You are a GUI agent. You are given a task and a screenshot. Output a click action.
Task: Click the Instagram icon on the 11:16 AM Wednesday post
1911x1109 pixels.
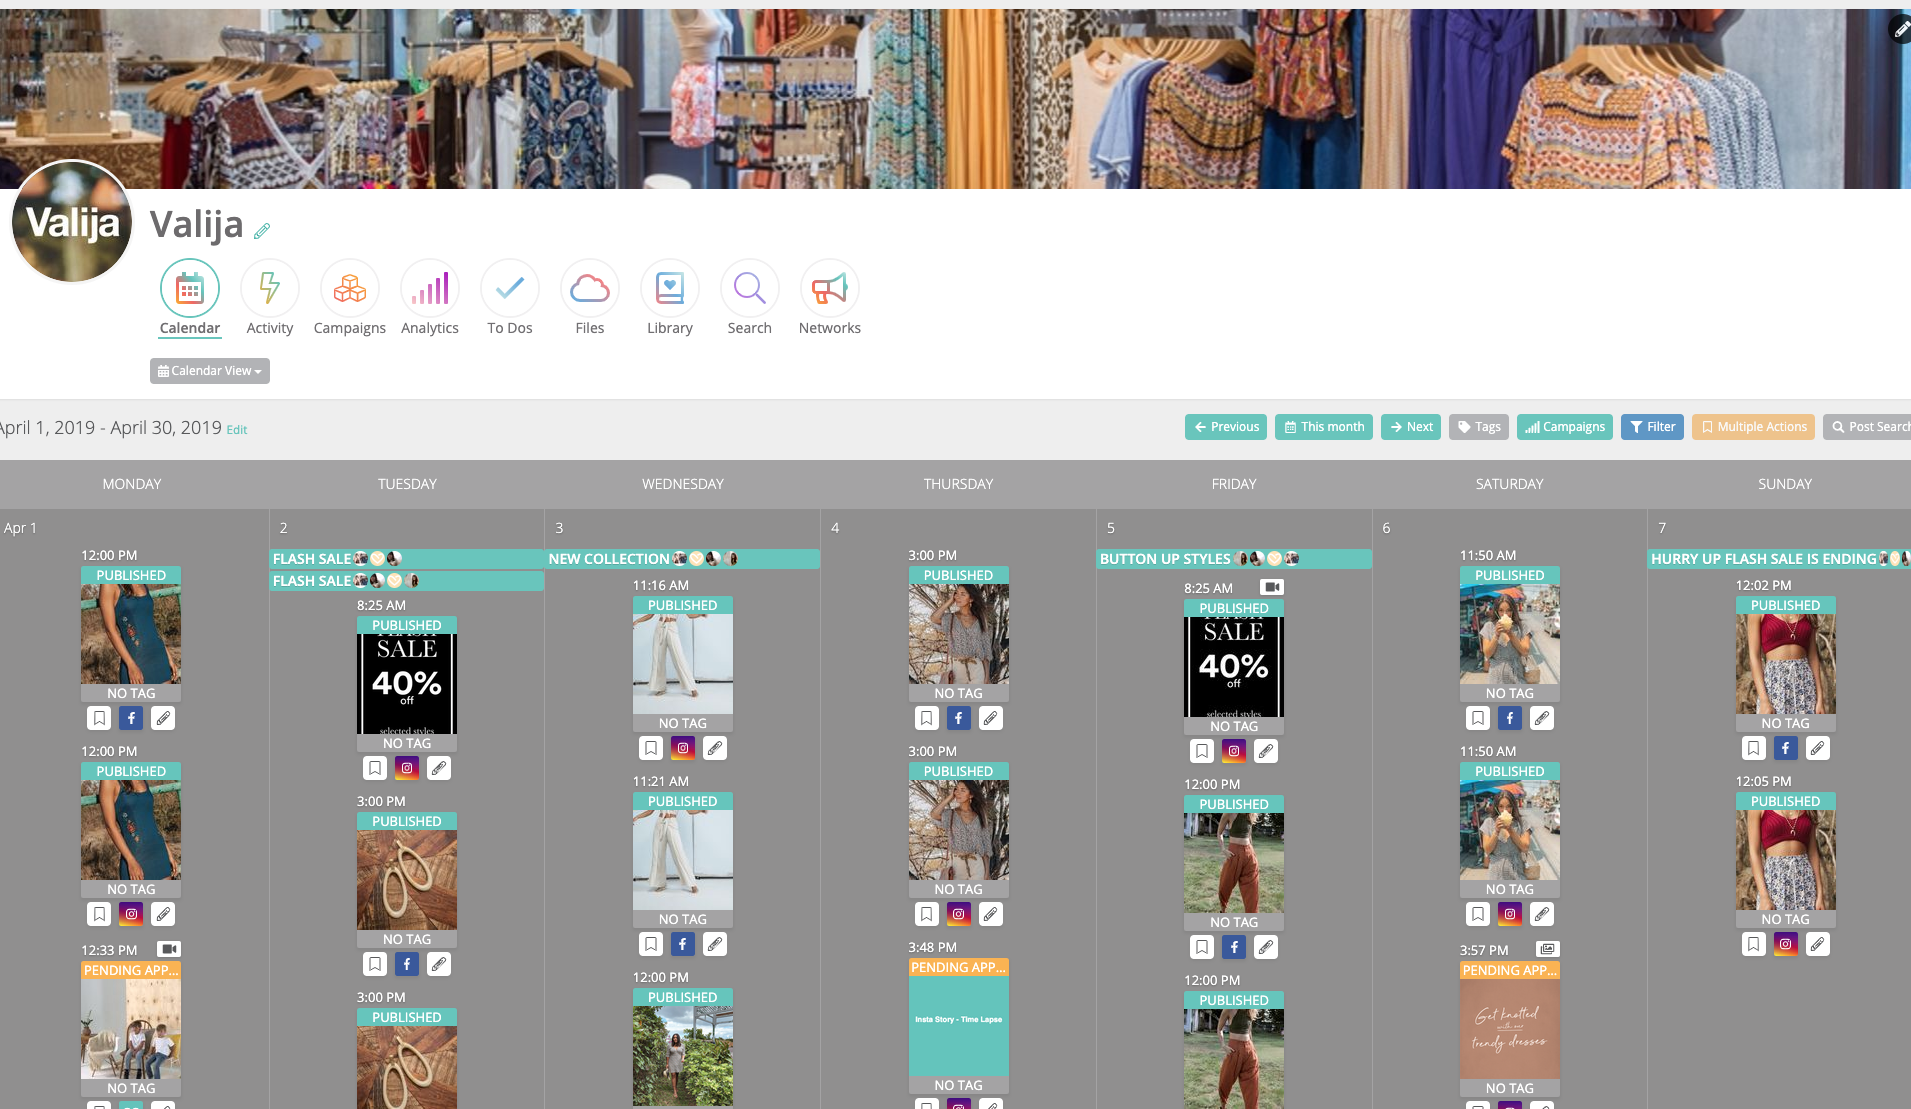[x=683, y=747]
